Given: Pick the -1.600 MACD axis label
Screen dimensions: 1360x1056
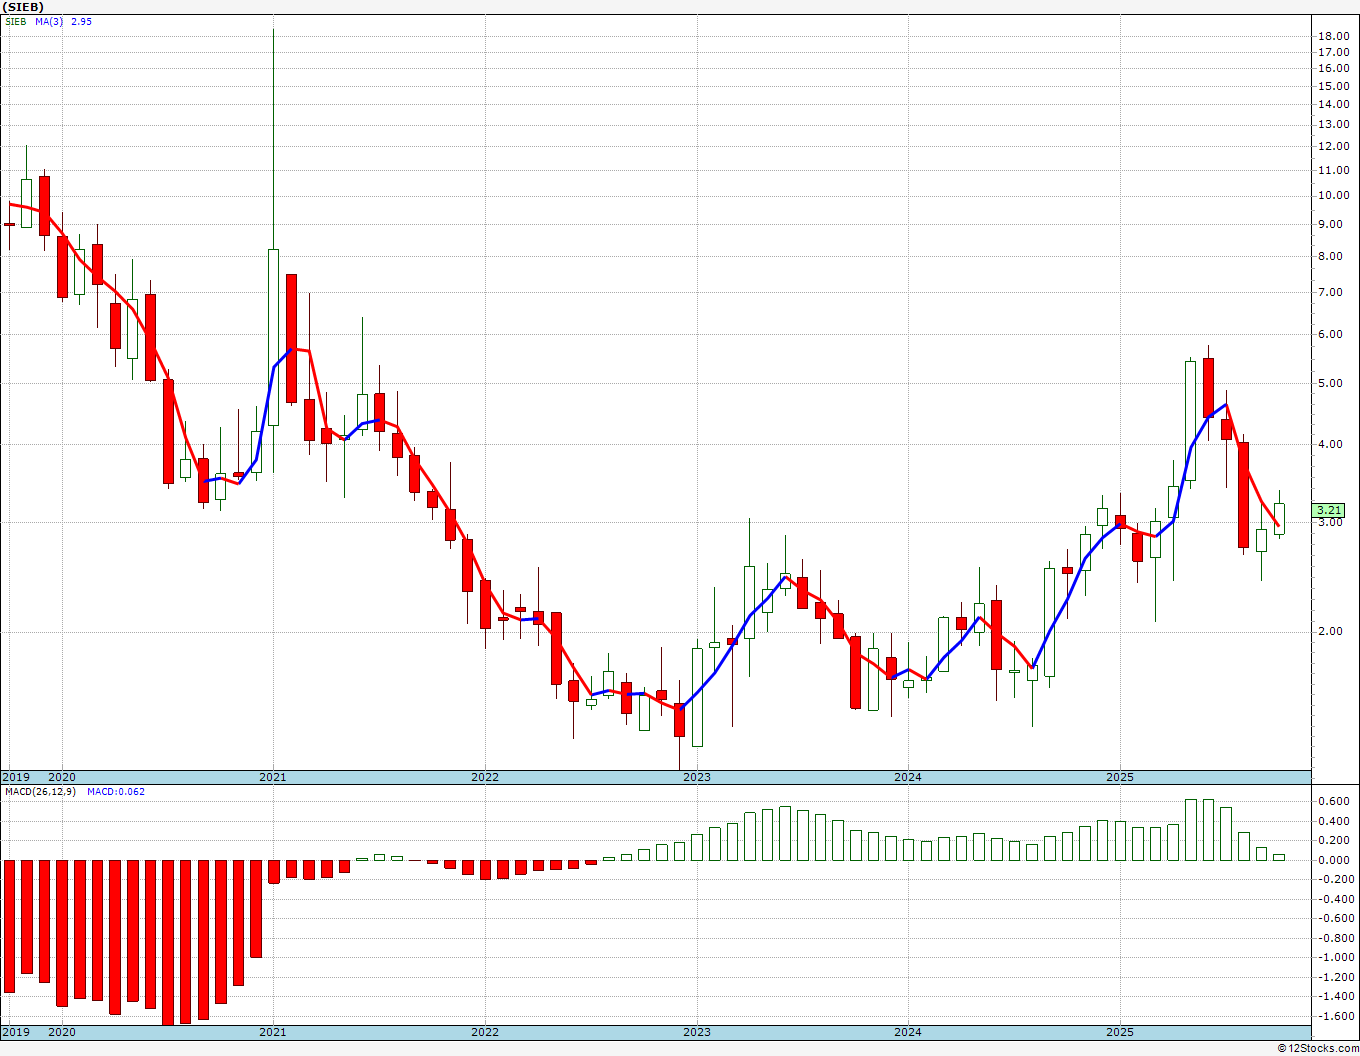Looking at the screenshot, I should [x=1334, y=1016].
